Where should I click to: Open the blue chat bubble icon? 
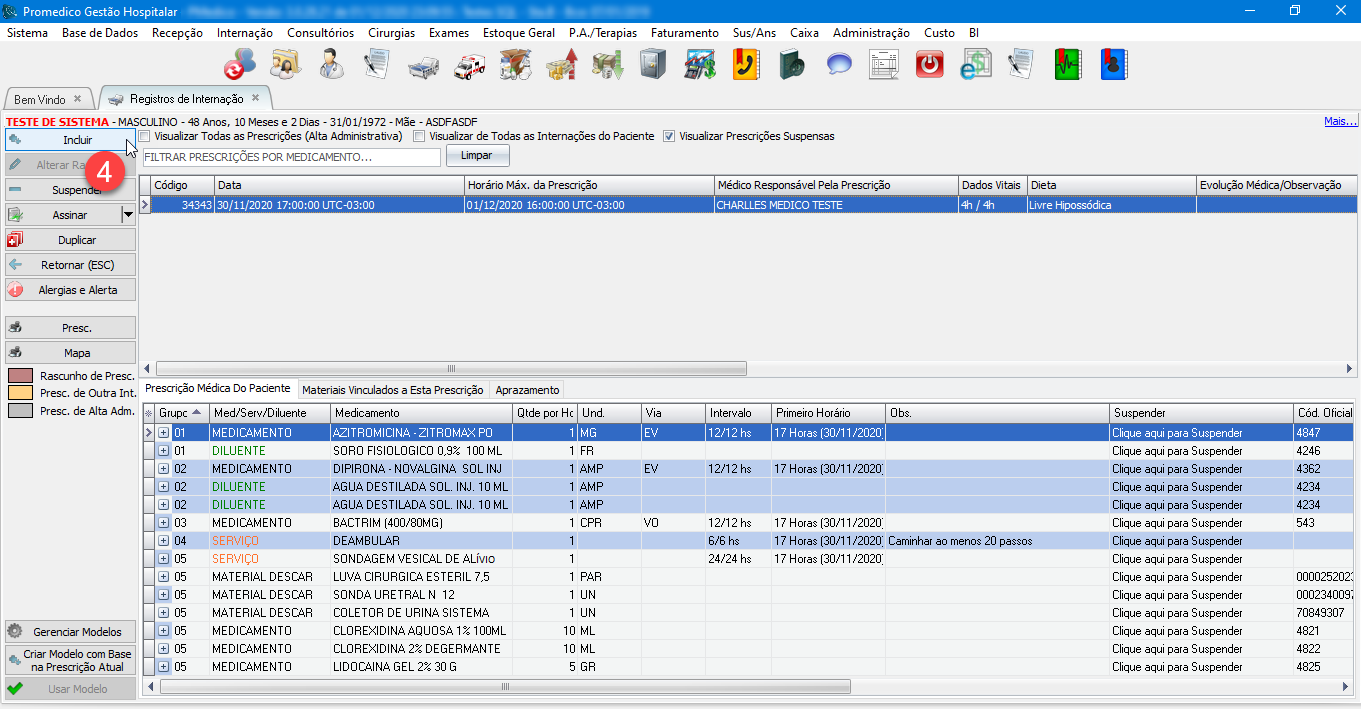click(838, 65)
